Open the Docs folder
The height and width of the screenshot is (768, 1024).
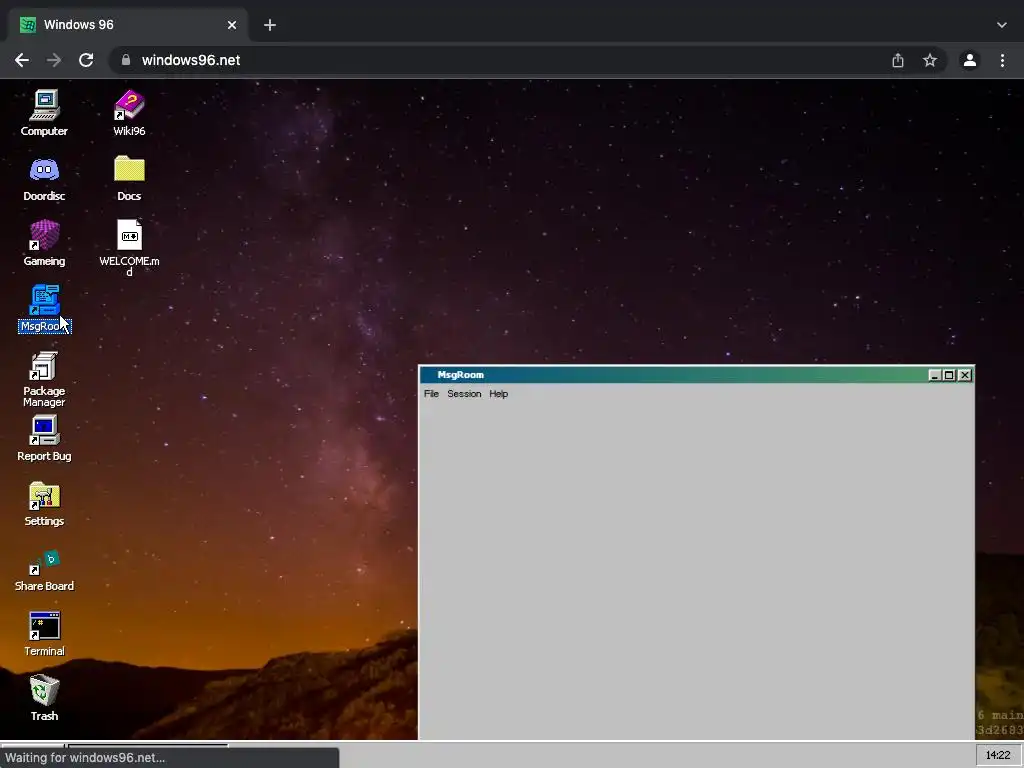pyautogui.click(x=129, y=178)
